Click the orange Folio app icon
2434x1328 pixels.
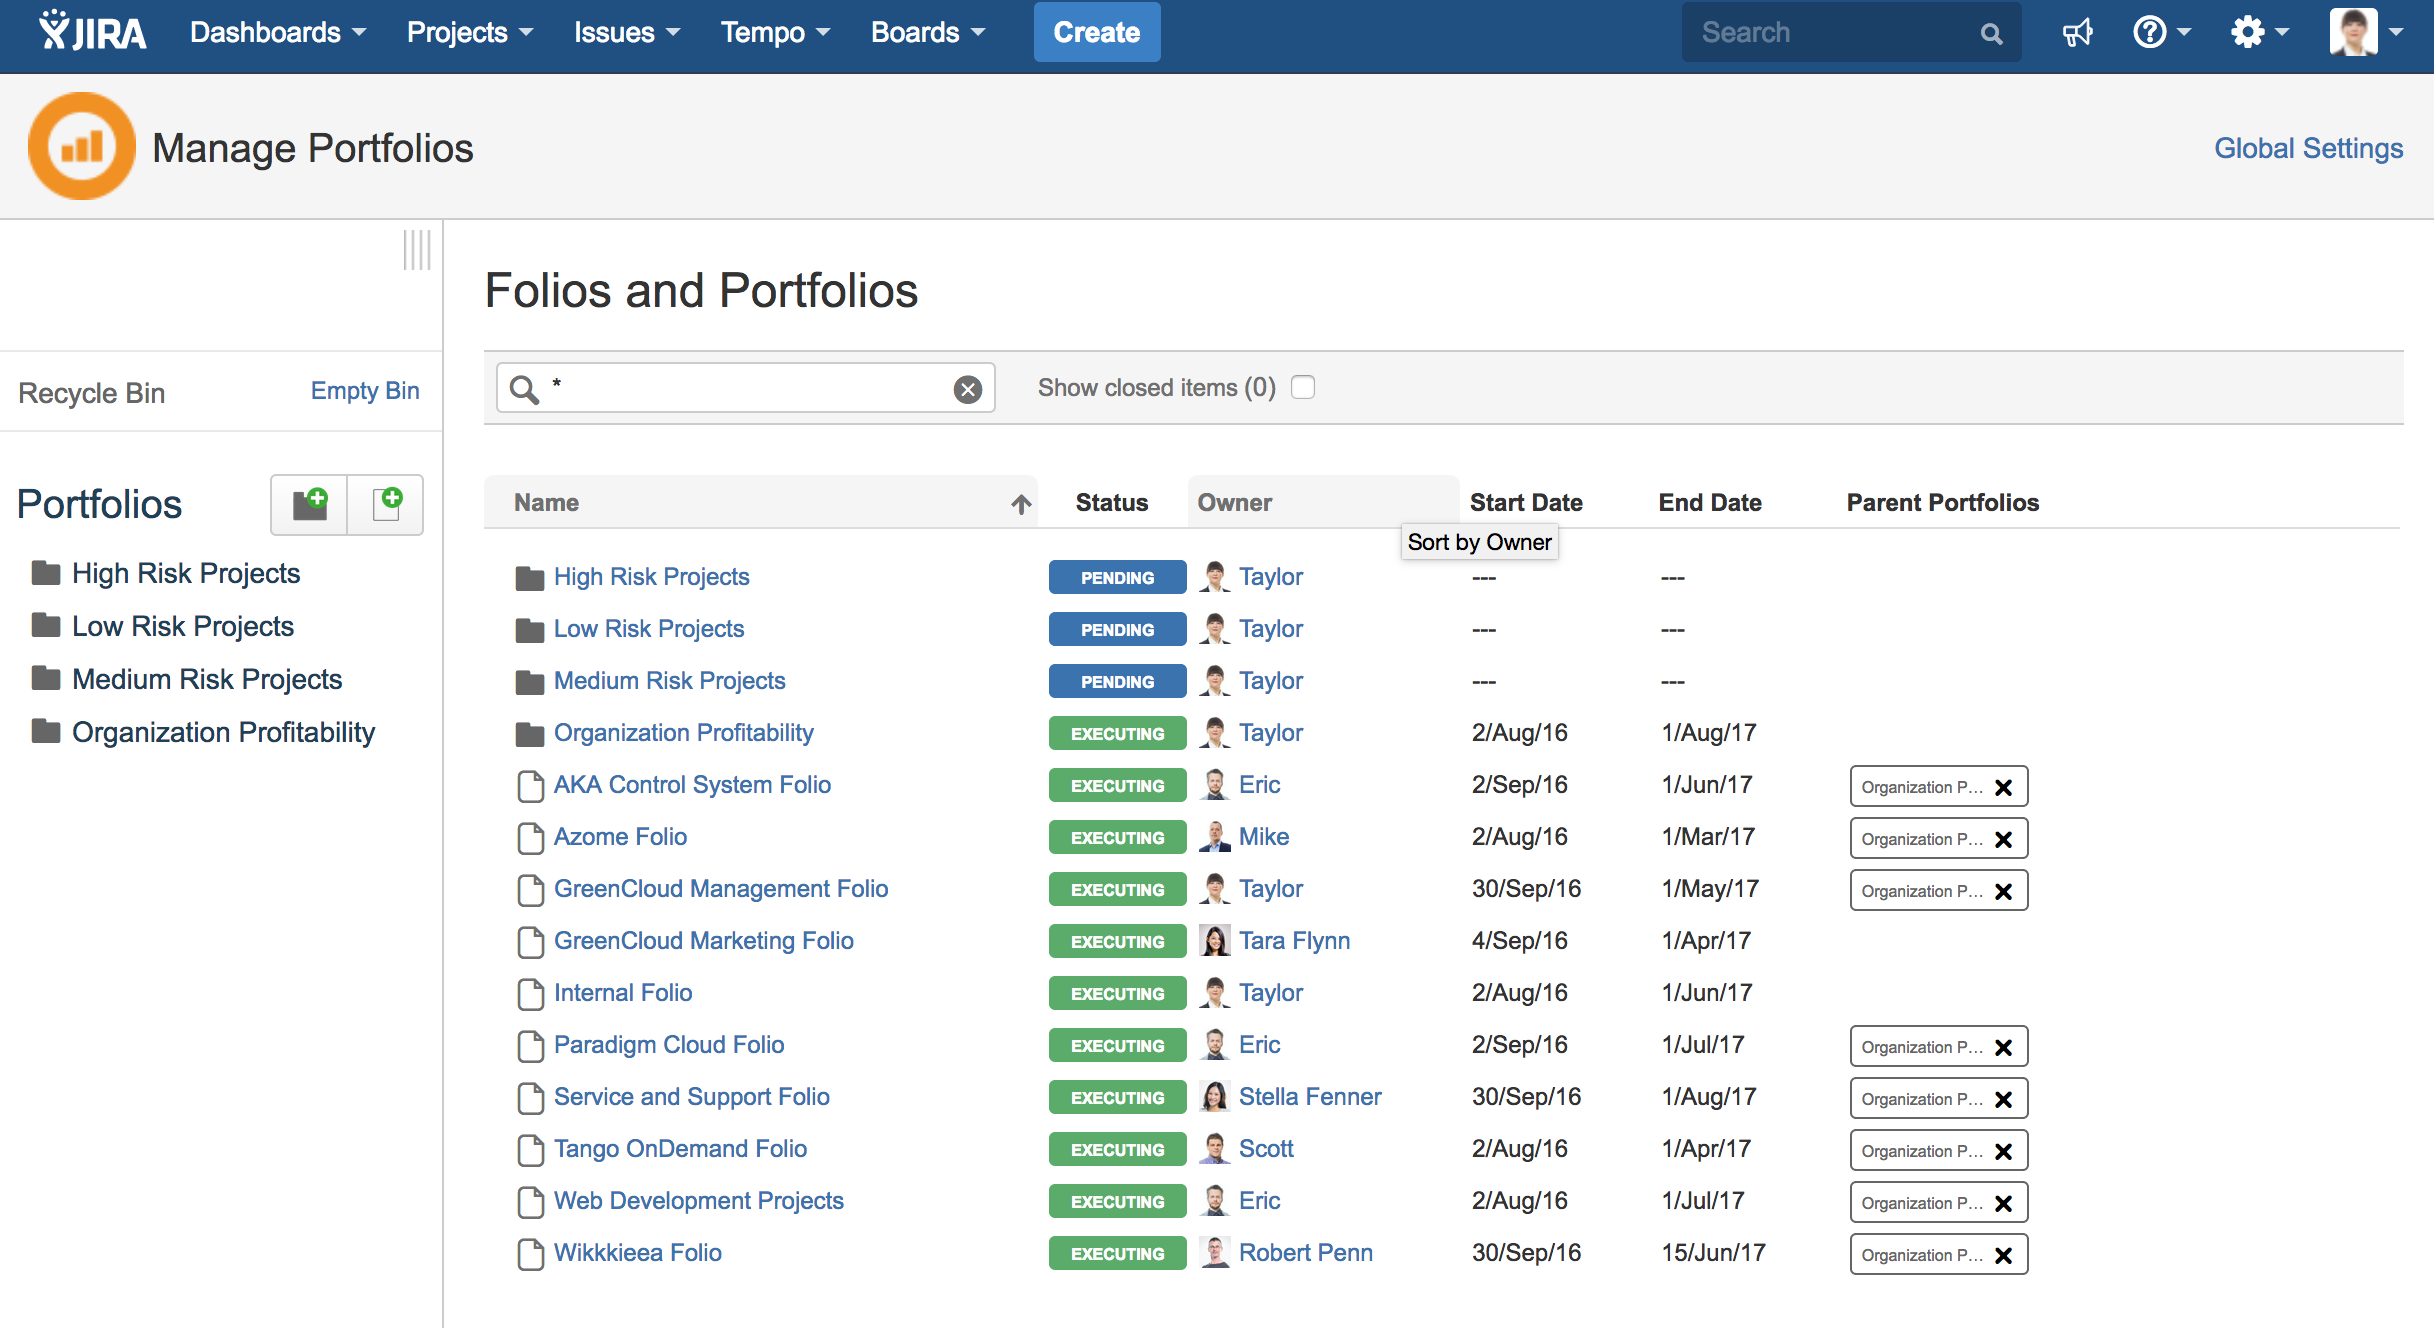pos(81,147)
